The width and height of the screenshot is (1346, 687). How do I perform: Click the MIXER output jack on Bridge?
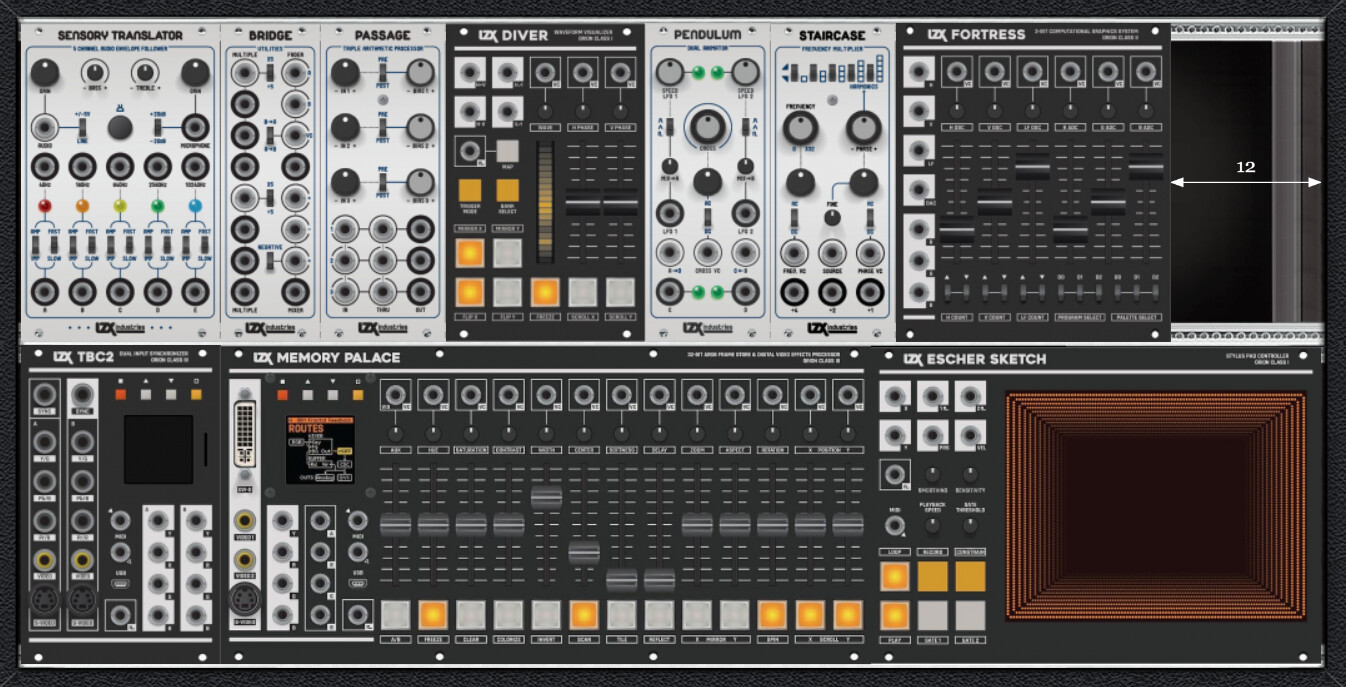(x=294, y=292)
